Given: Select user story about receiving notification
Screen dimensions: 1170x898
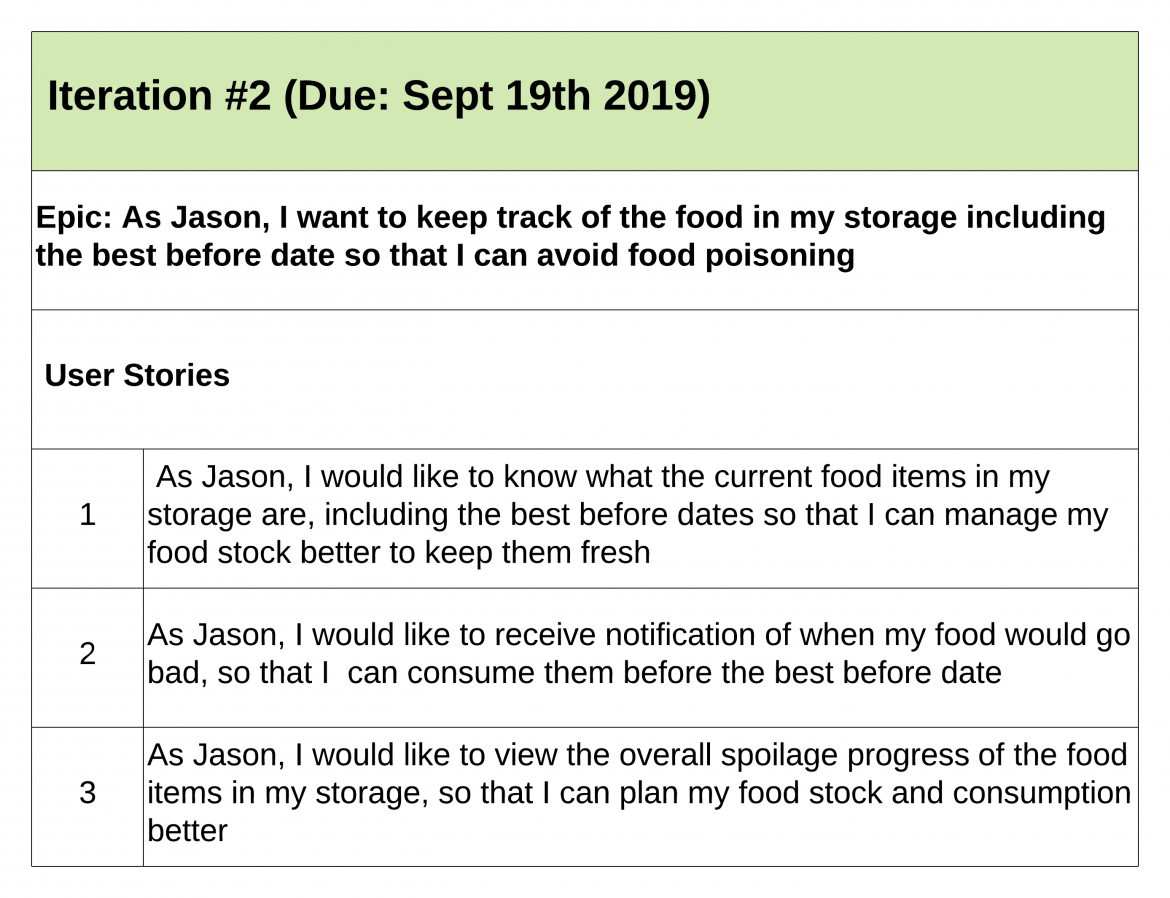Looking at the screenshot, I should [640, 657].
